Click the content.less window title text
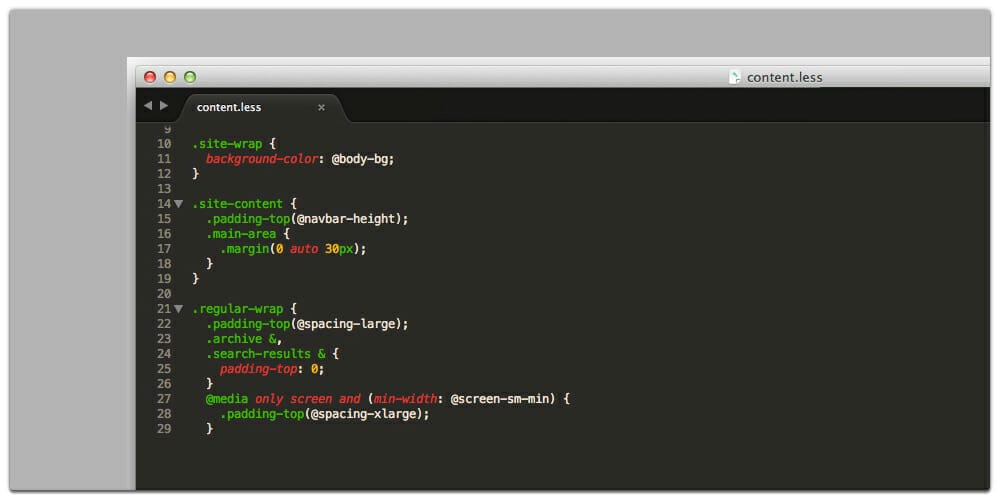 point(784,78)
